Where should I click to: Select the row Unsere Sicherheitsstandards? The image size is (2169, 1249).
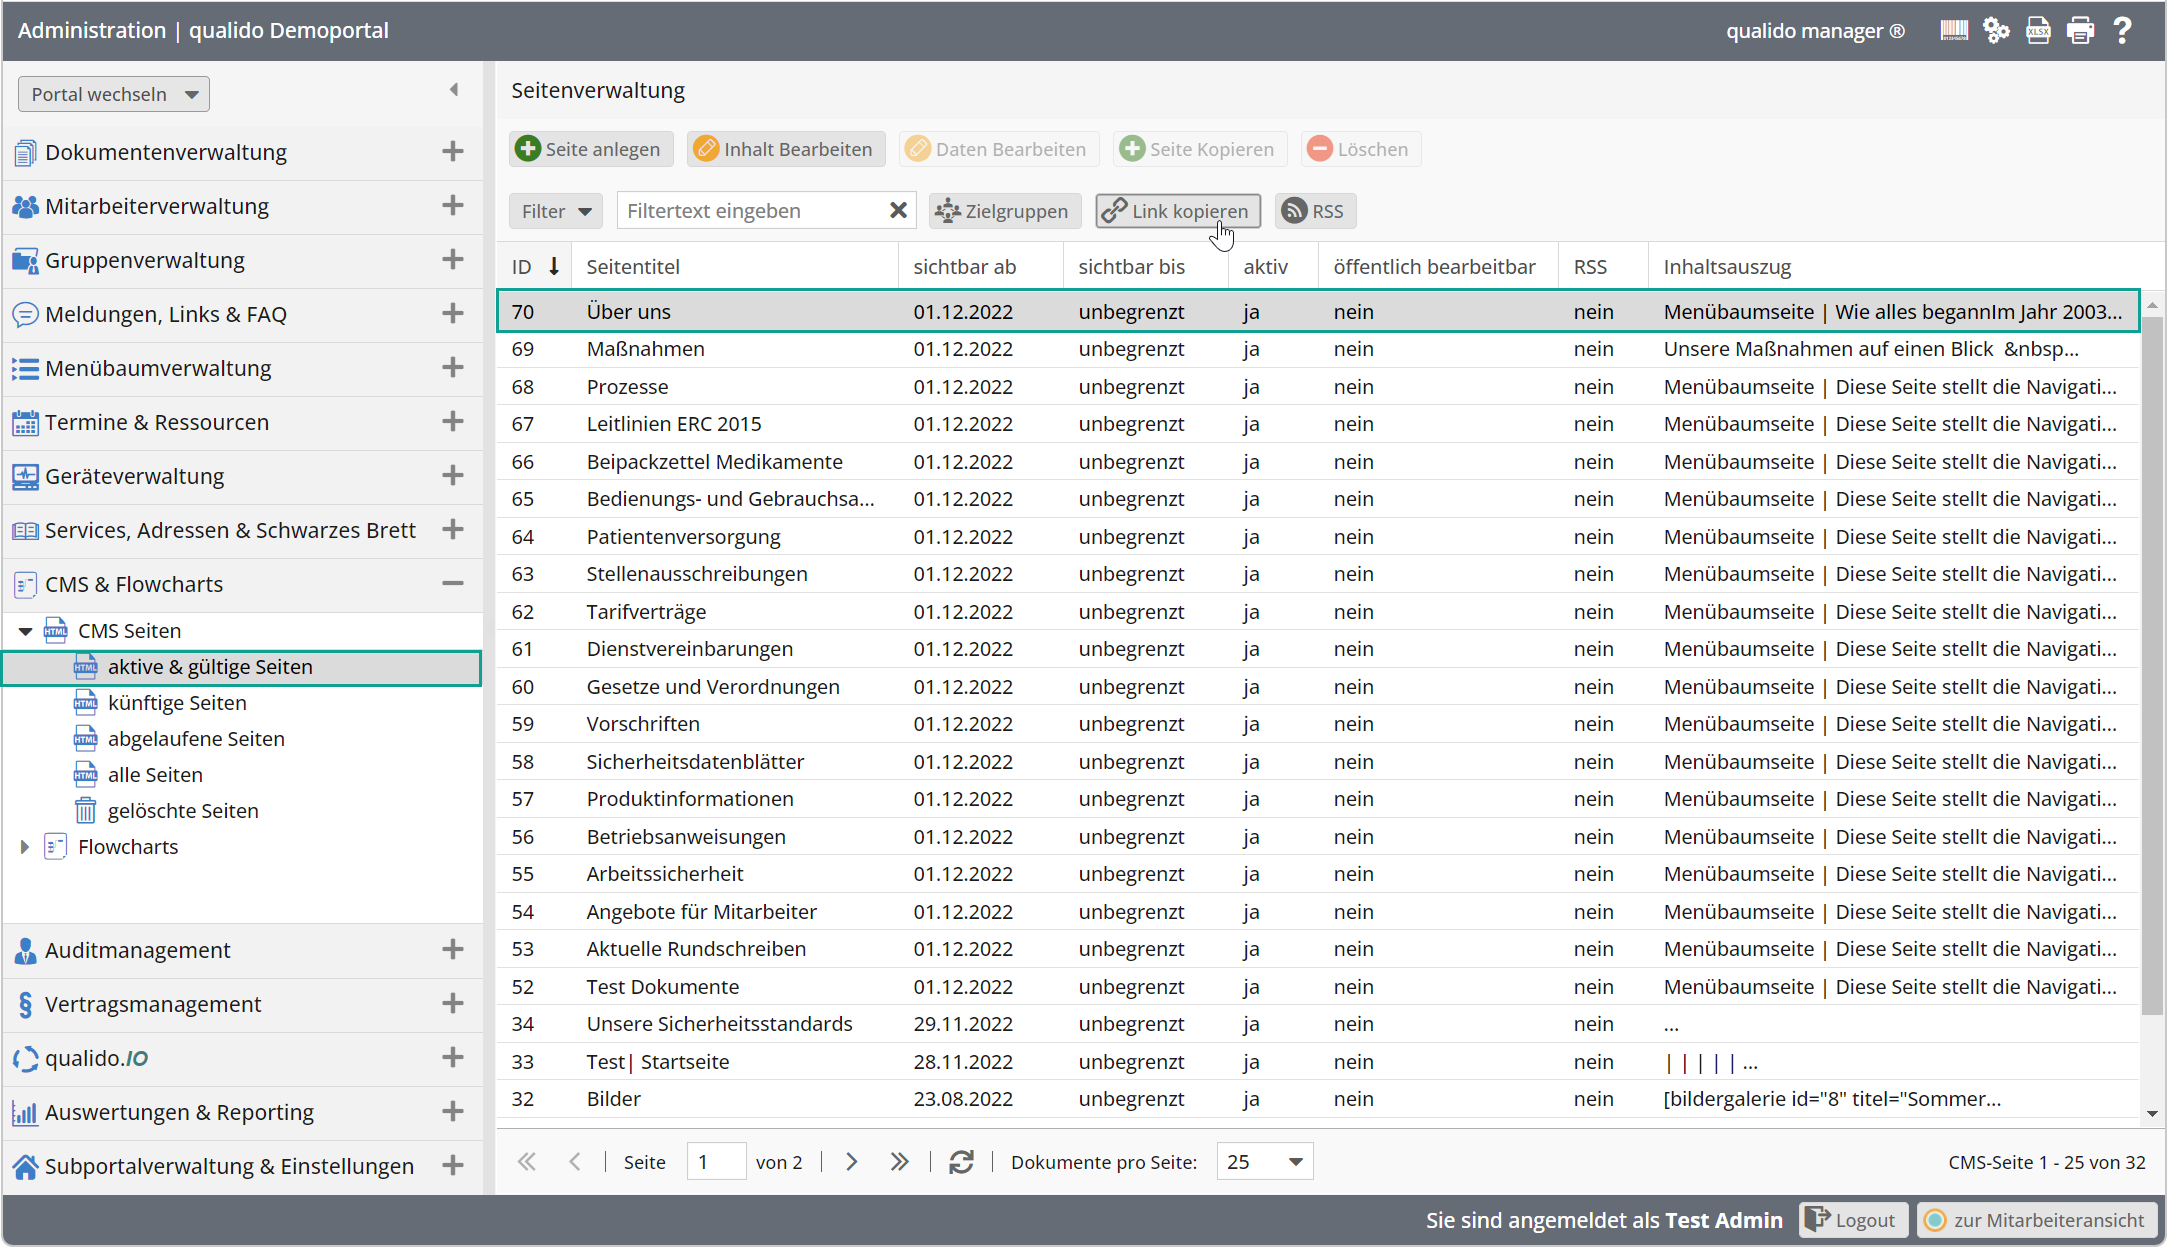coord(1318,1024)
